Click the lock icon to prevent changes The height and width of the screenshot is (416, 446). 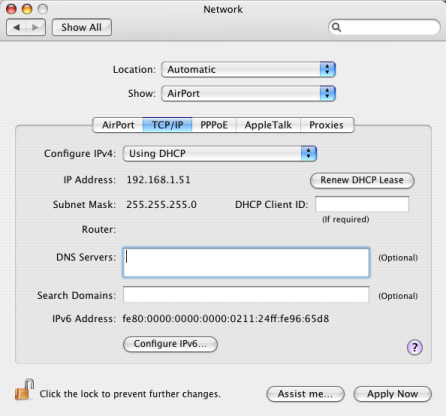click(x=24, y=389)
